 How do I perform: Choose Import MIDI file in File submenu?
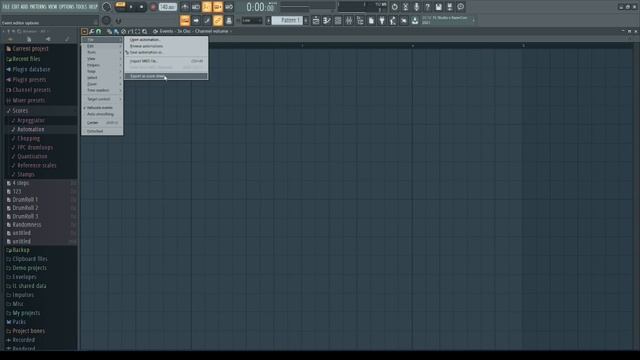click(166, 61)
